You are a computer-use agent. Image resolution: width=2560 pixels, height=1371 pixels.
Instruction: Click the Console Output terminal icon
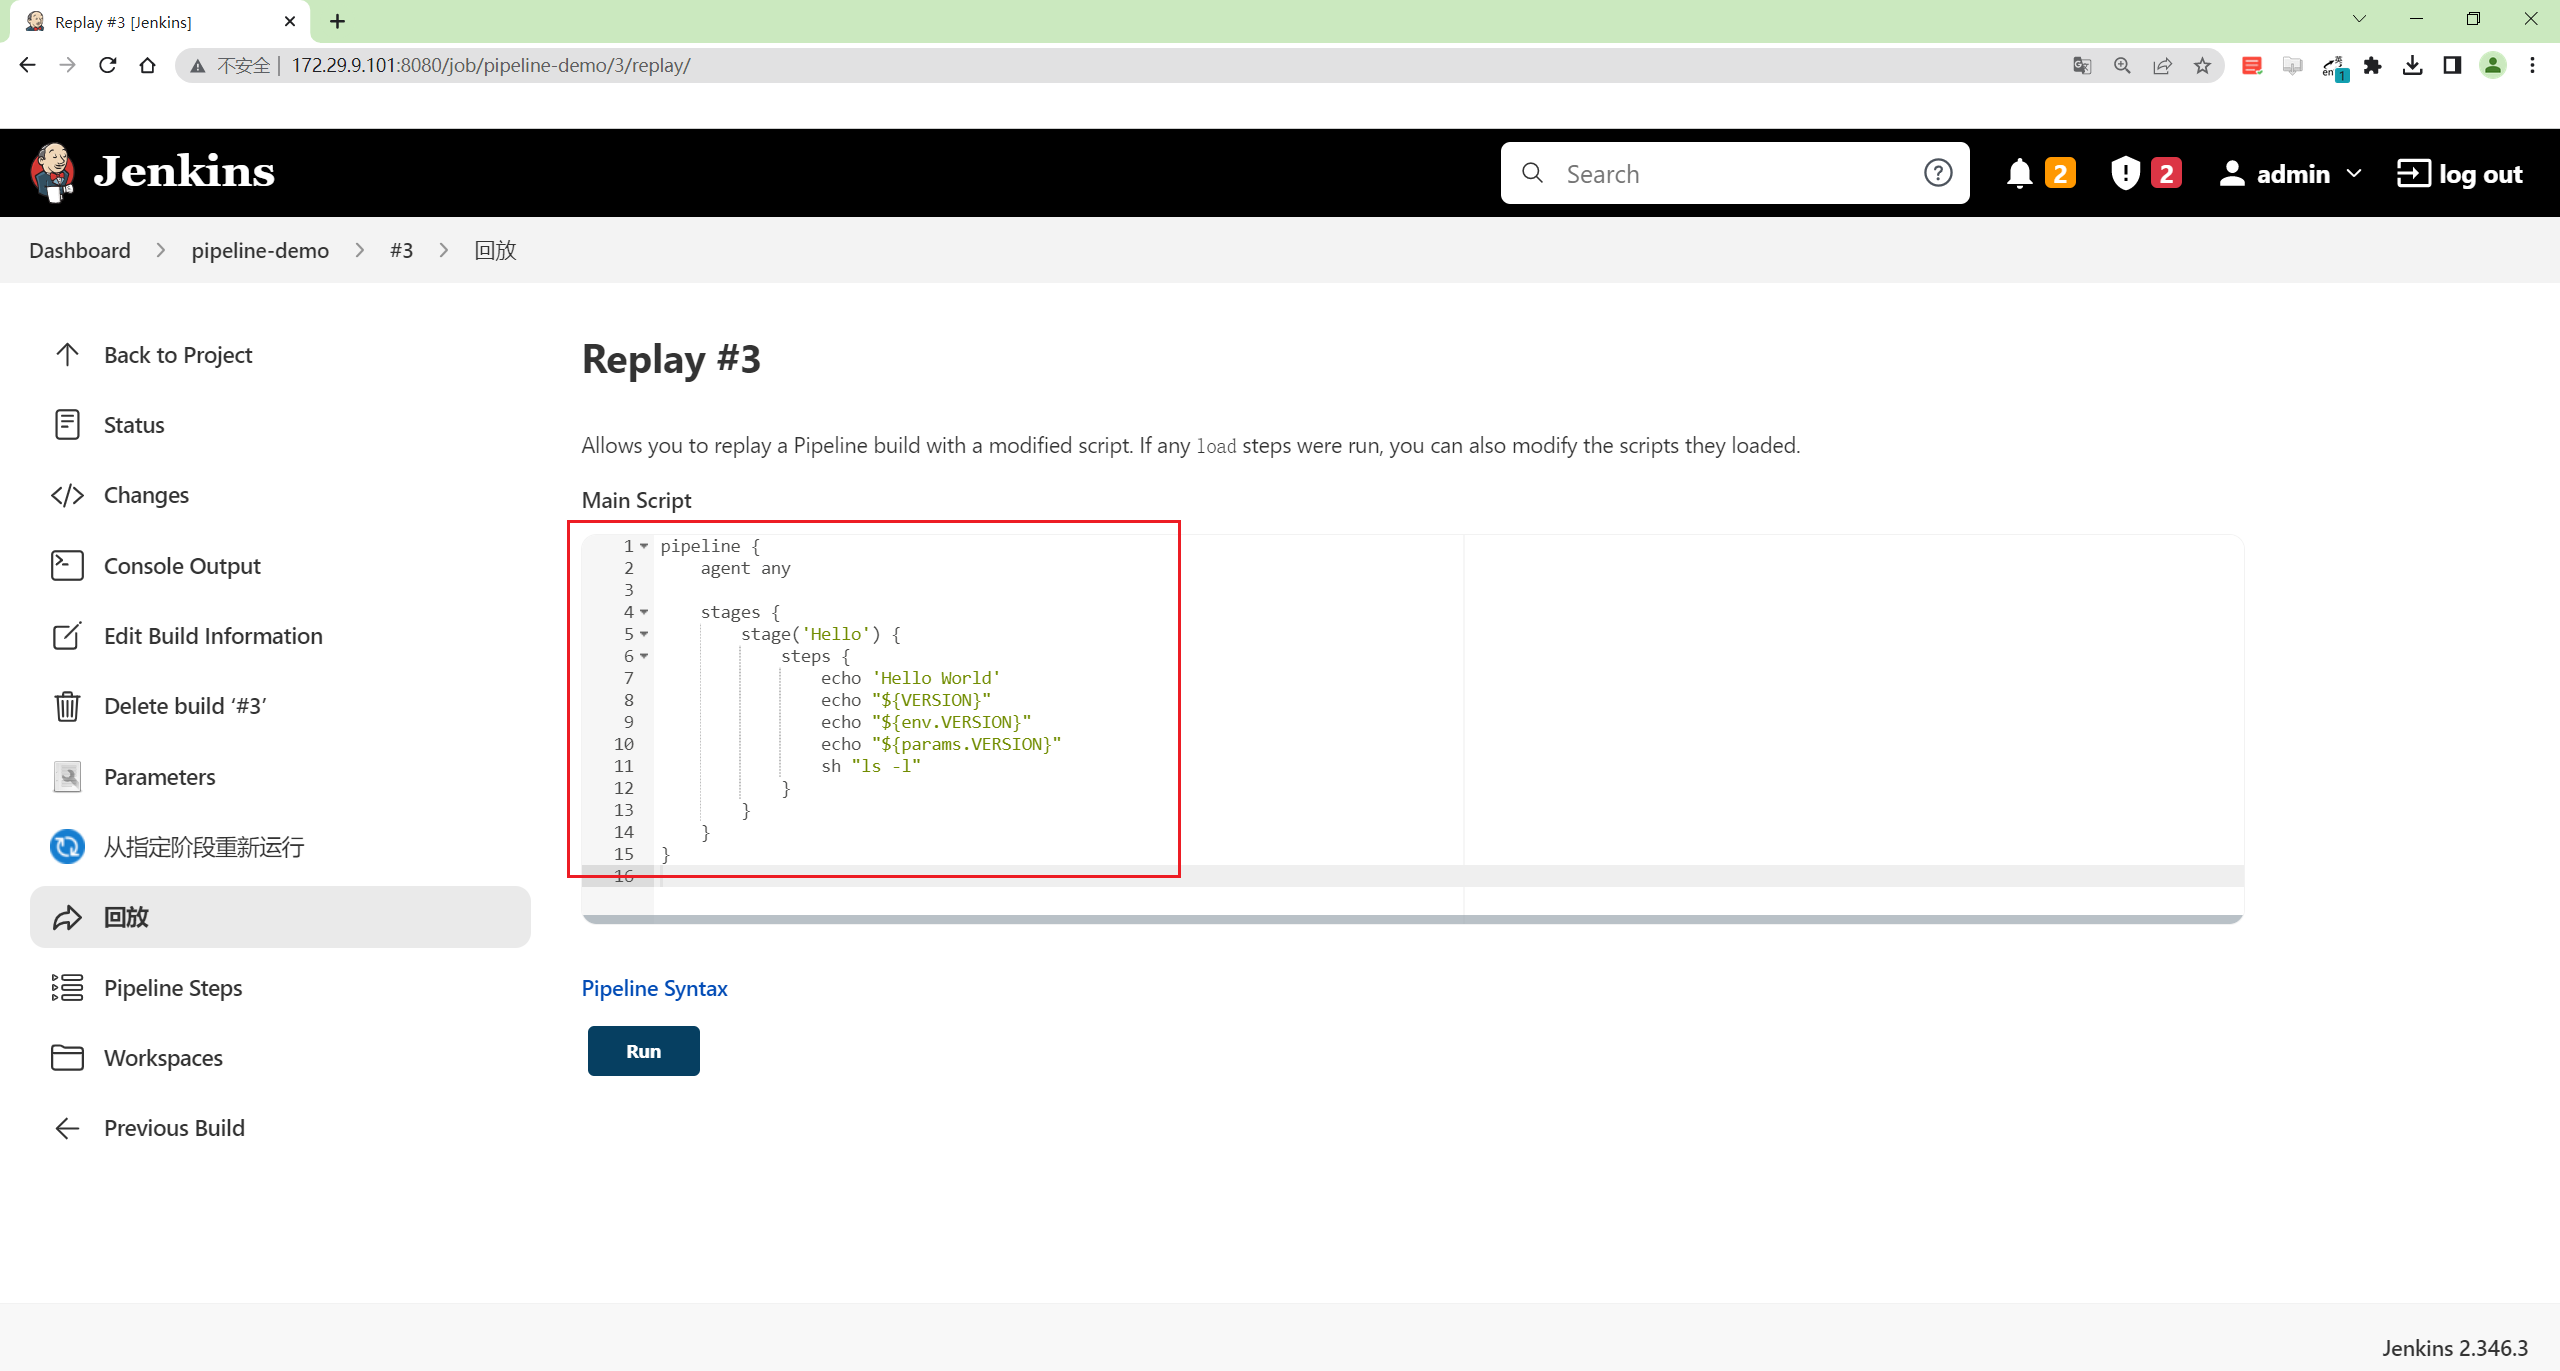pyautogui.click(x=67, y=566)
